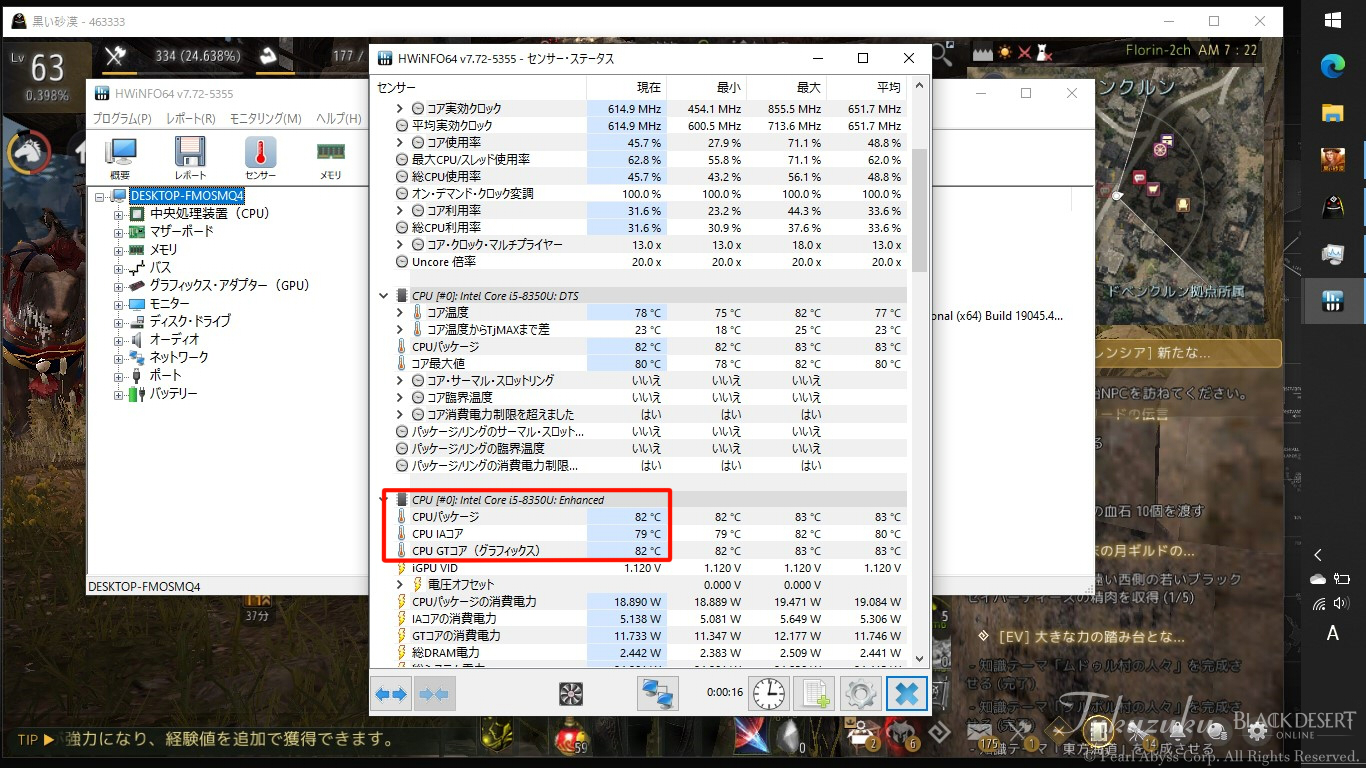Click the Wi-Fi network tray icon
1366x768 pixels.
(1319, 603)
